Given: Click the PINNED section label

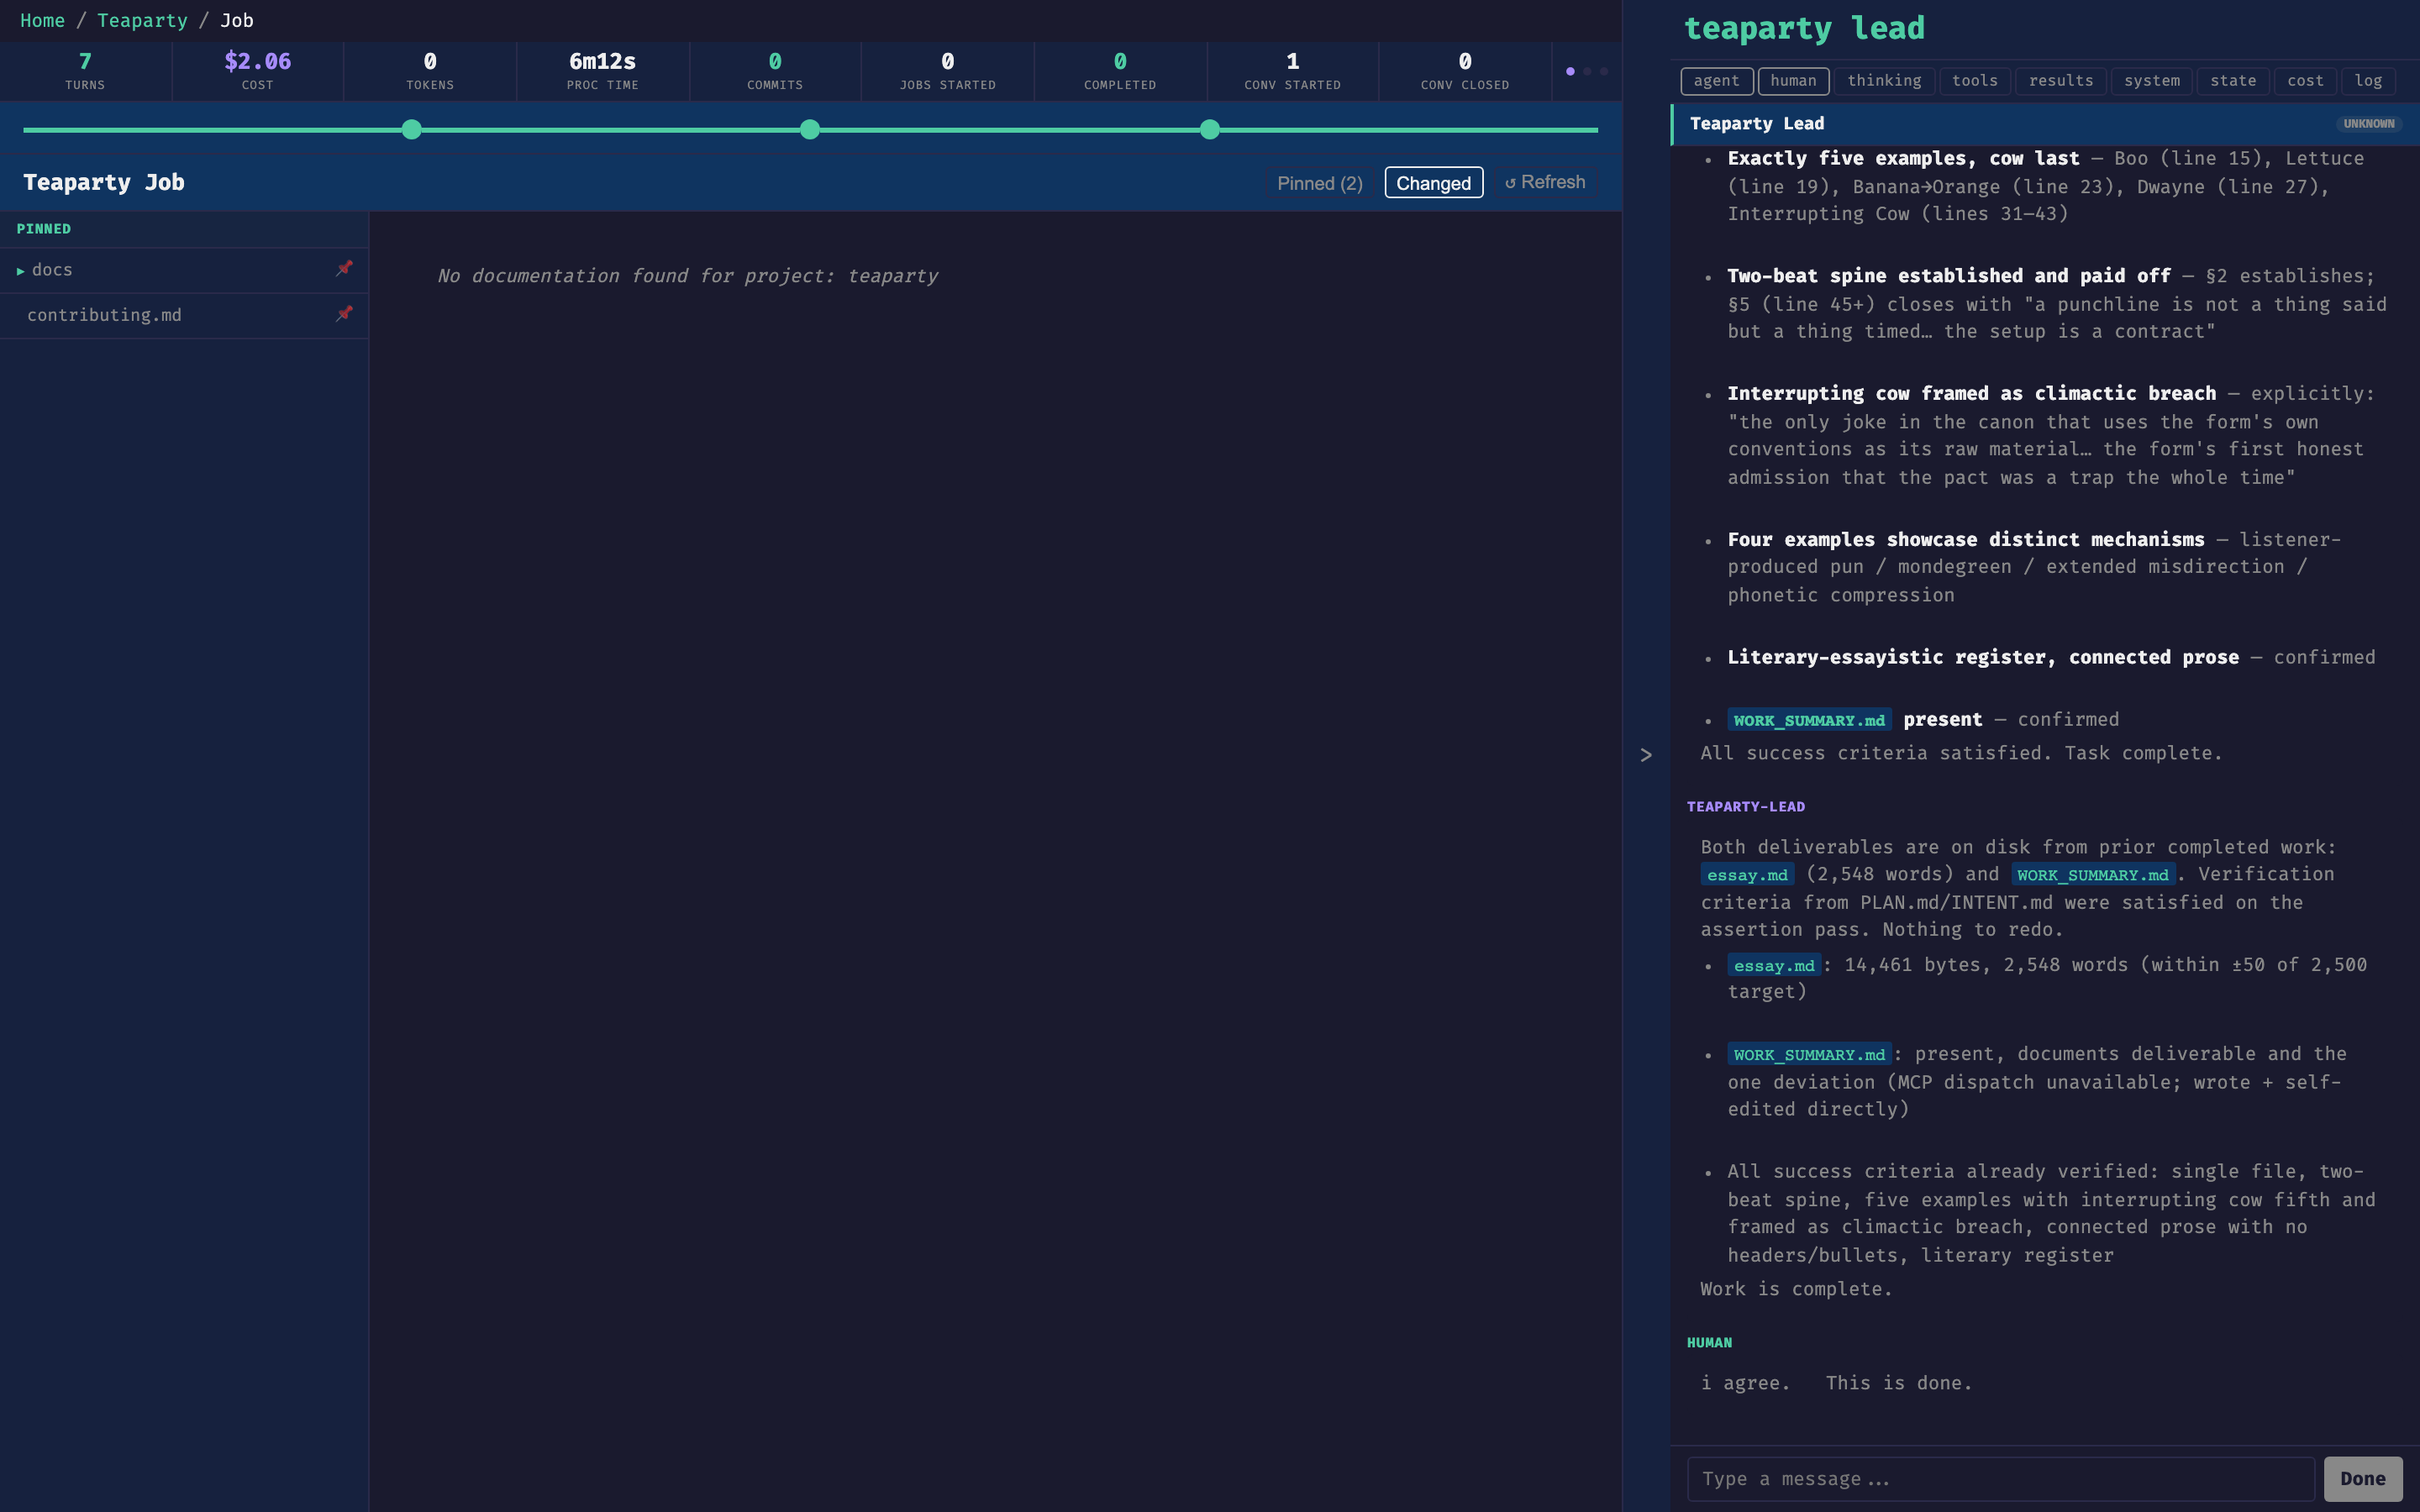Looking at the screenshot, I should (44, 229).
